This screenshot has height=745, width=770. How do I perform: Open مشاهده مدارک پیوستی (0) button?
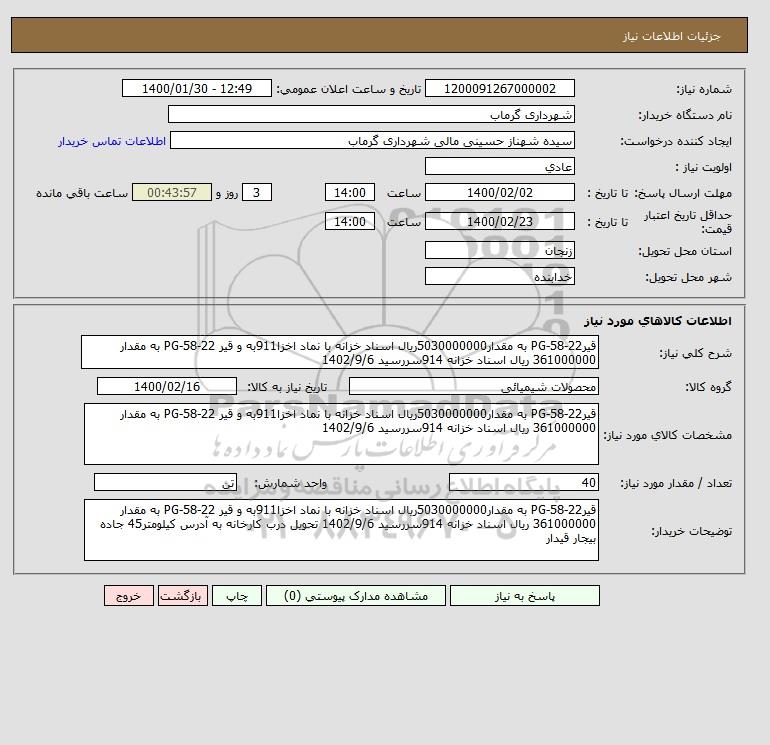(x=356, y=596)
